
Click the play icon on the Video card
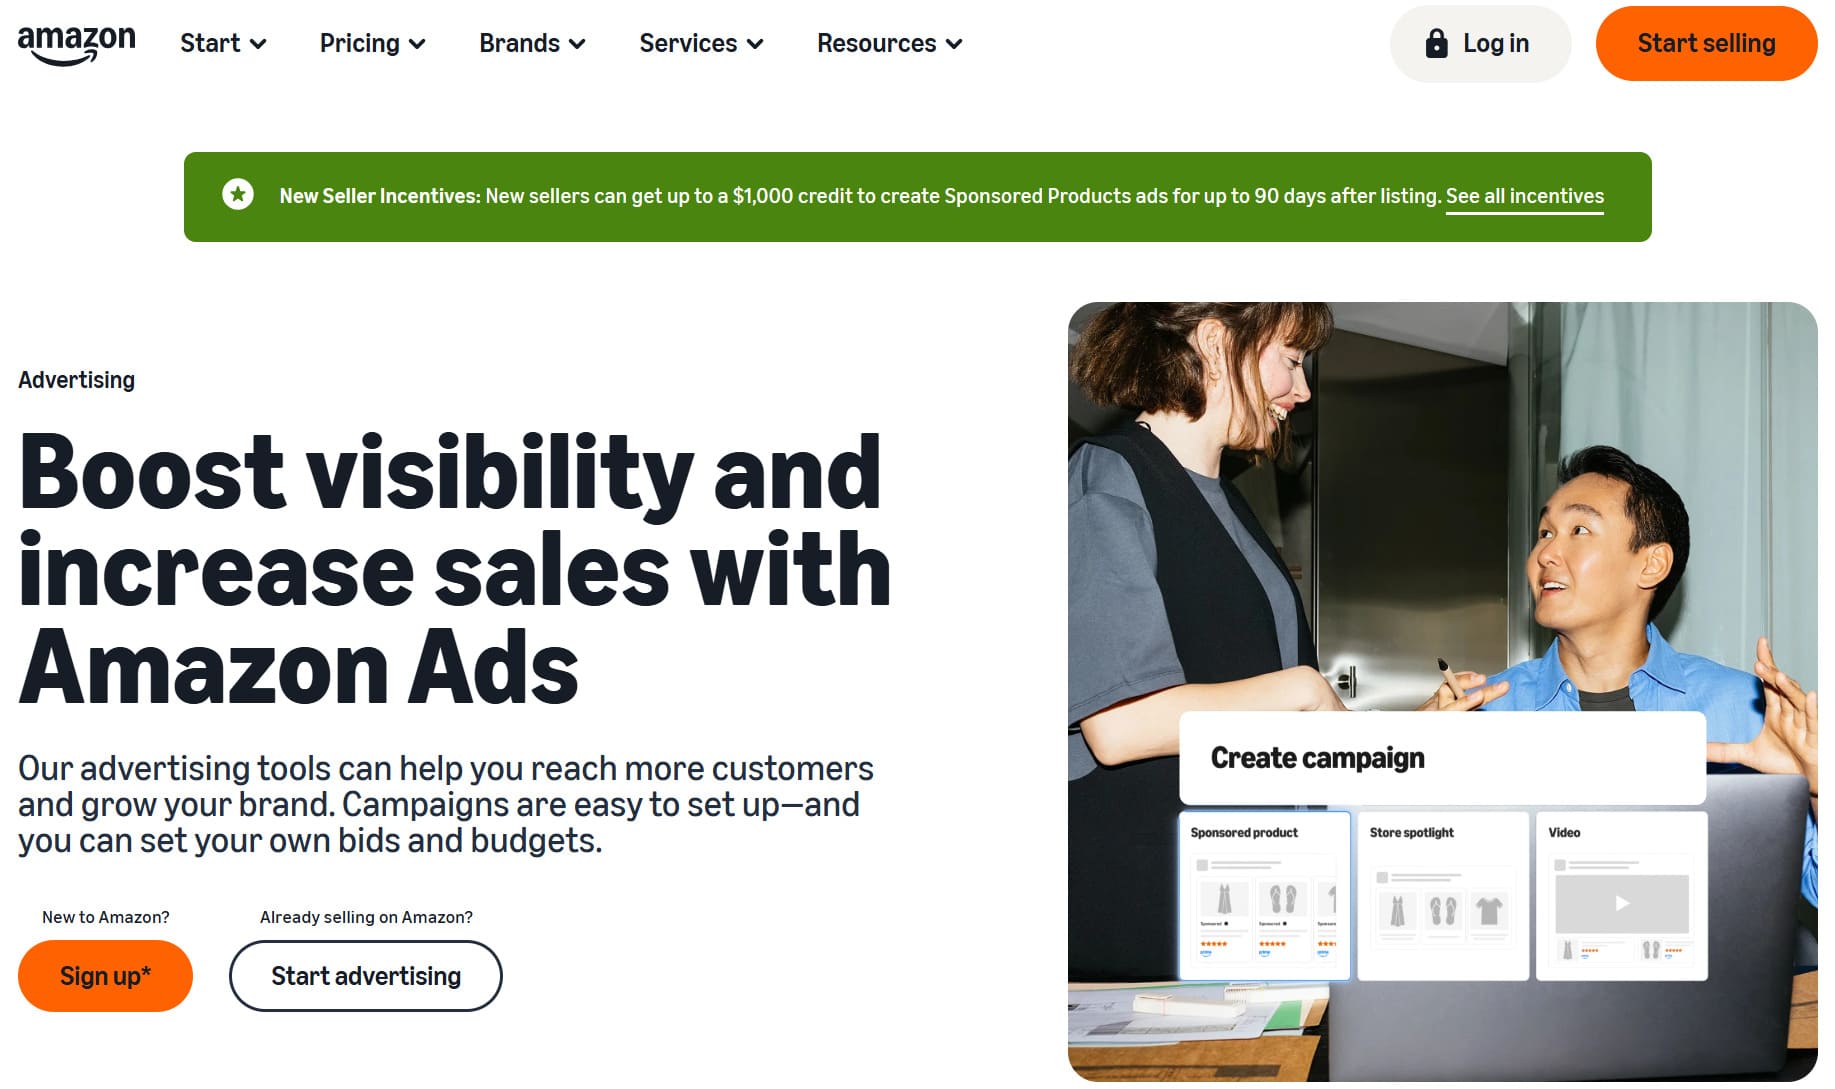pyautogui.click(x=1622, y=903)
